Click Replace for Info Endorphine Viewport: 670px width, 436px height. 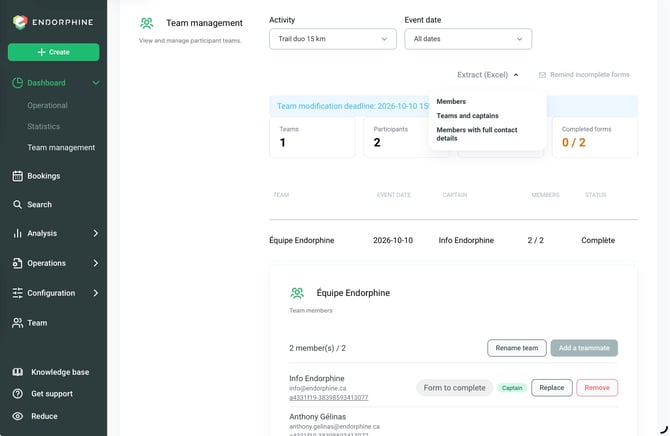(552, 388)
